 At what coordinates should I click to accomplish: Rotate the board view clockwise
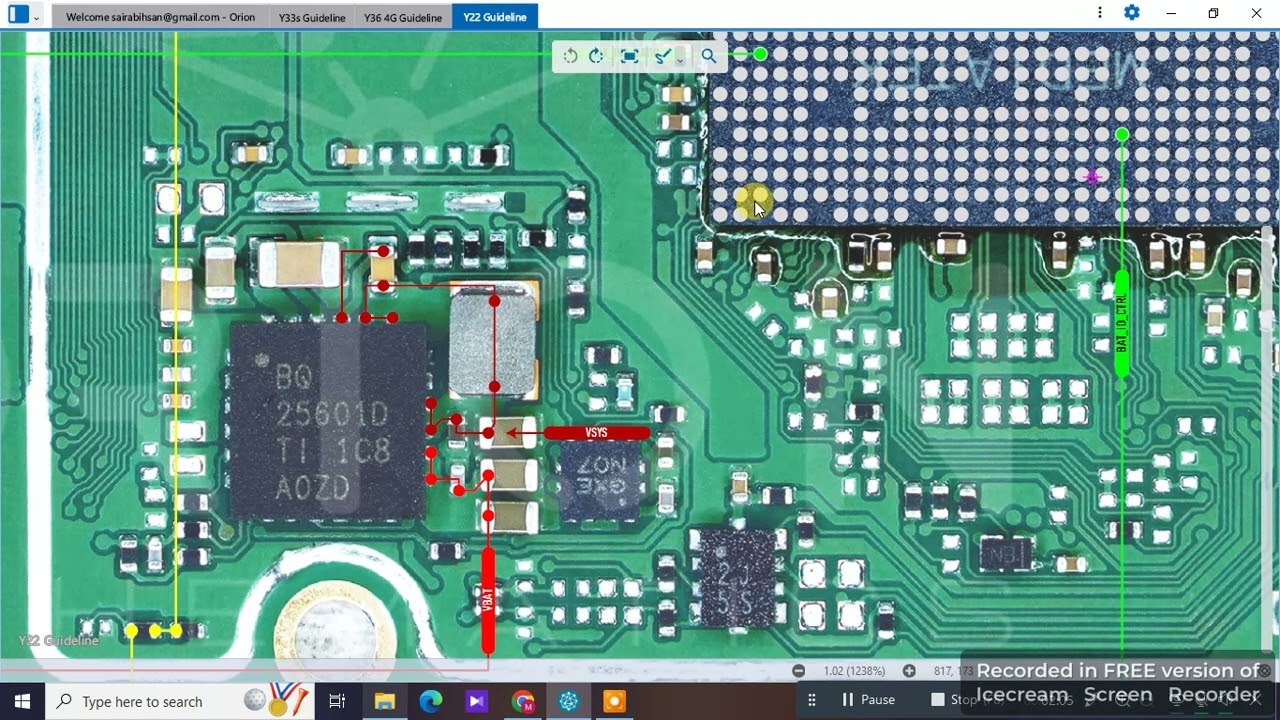click(x=596, y=56)
